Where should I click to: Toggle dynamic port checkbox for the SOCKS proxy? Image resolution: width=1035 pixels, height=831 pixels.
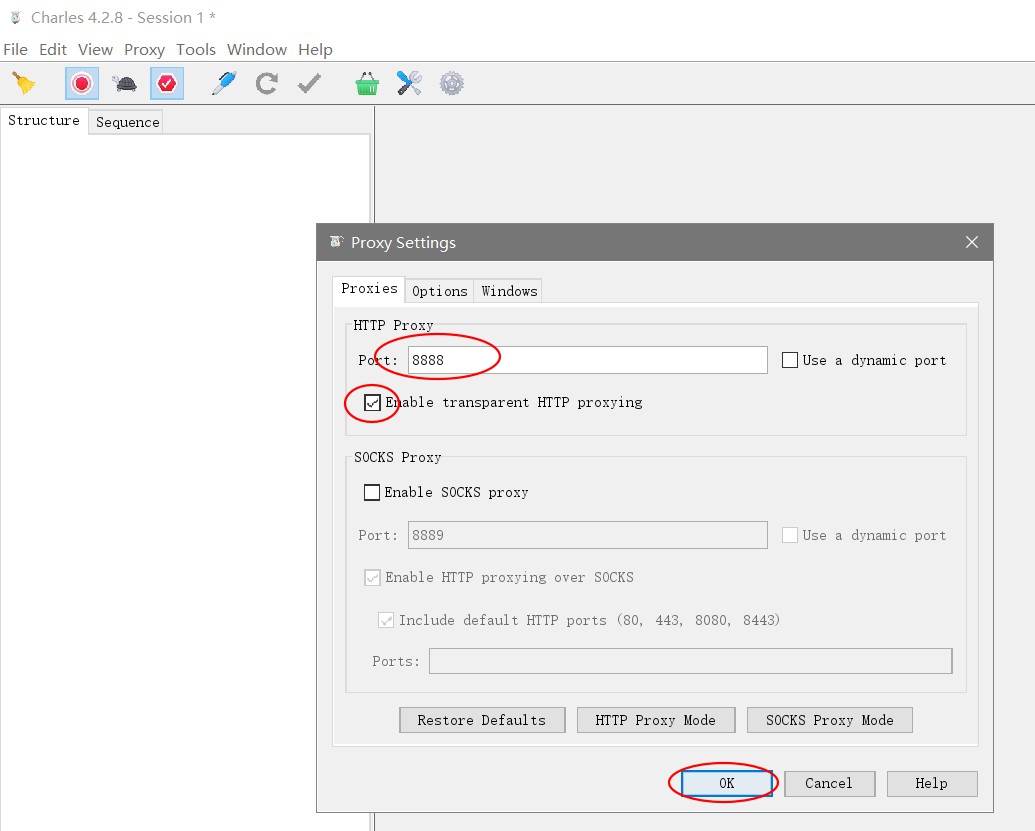[789, 535]
